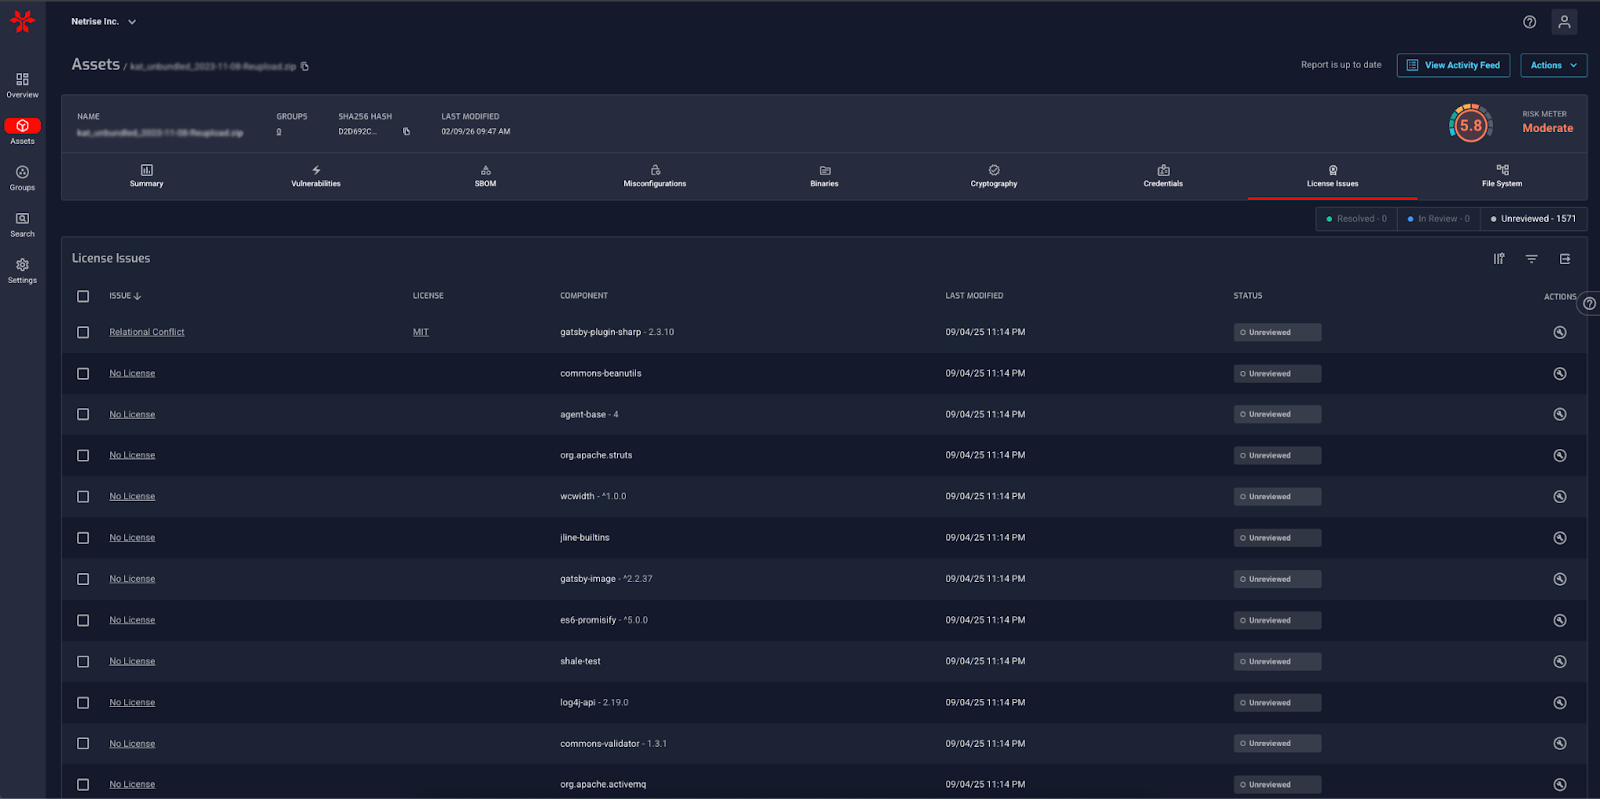
Task: Open the Actions dropdown menu
Action: point(1553,65)
